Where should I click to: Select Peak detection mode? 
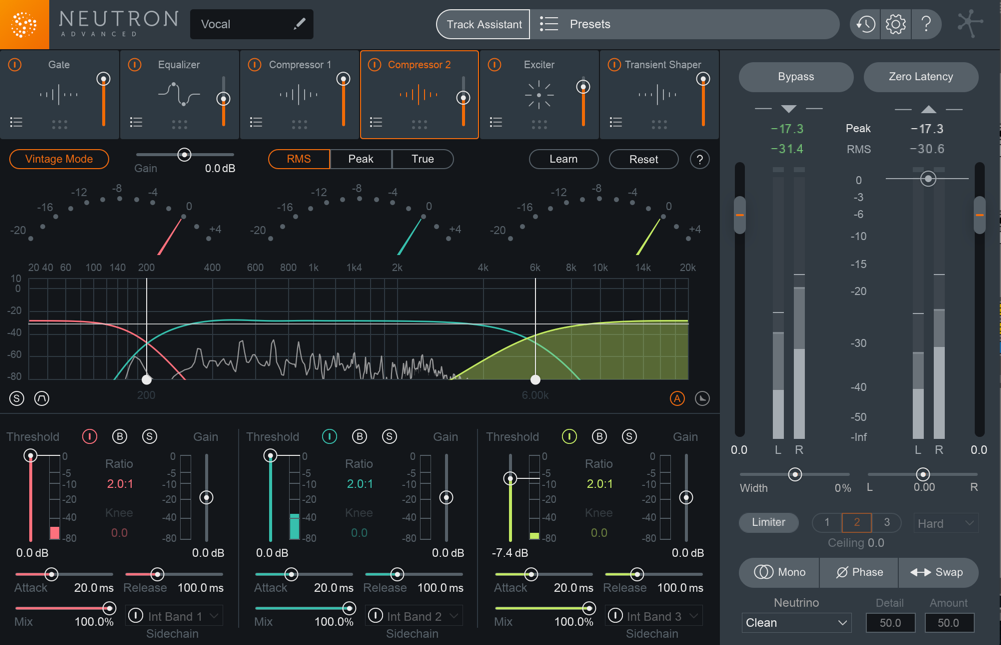[x=361, y=159]
